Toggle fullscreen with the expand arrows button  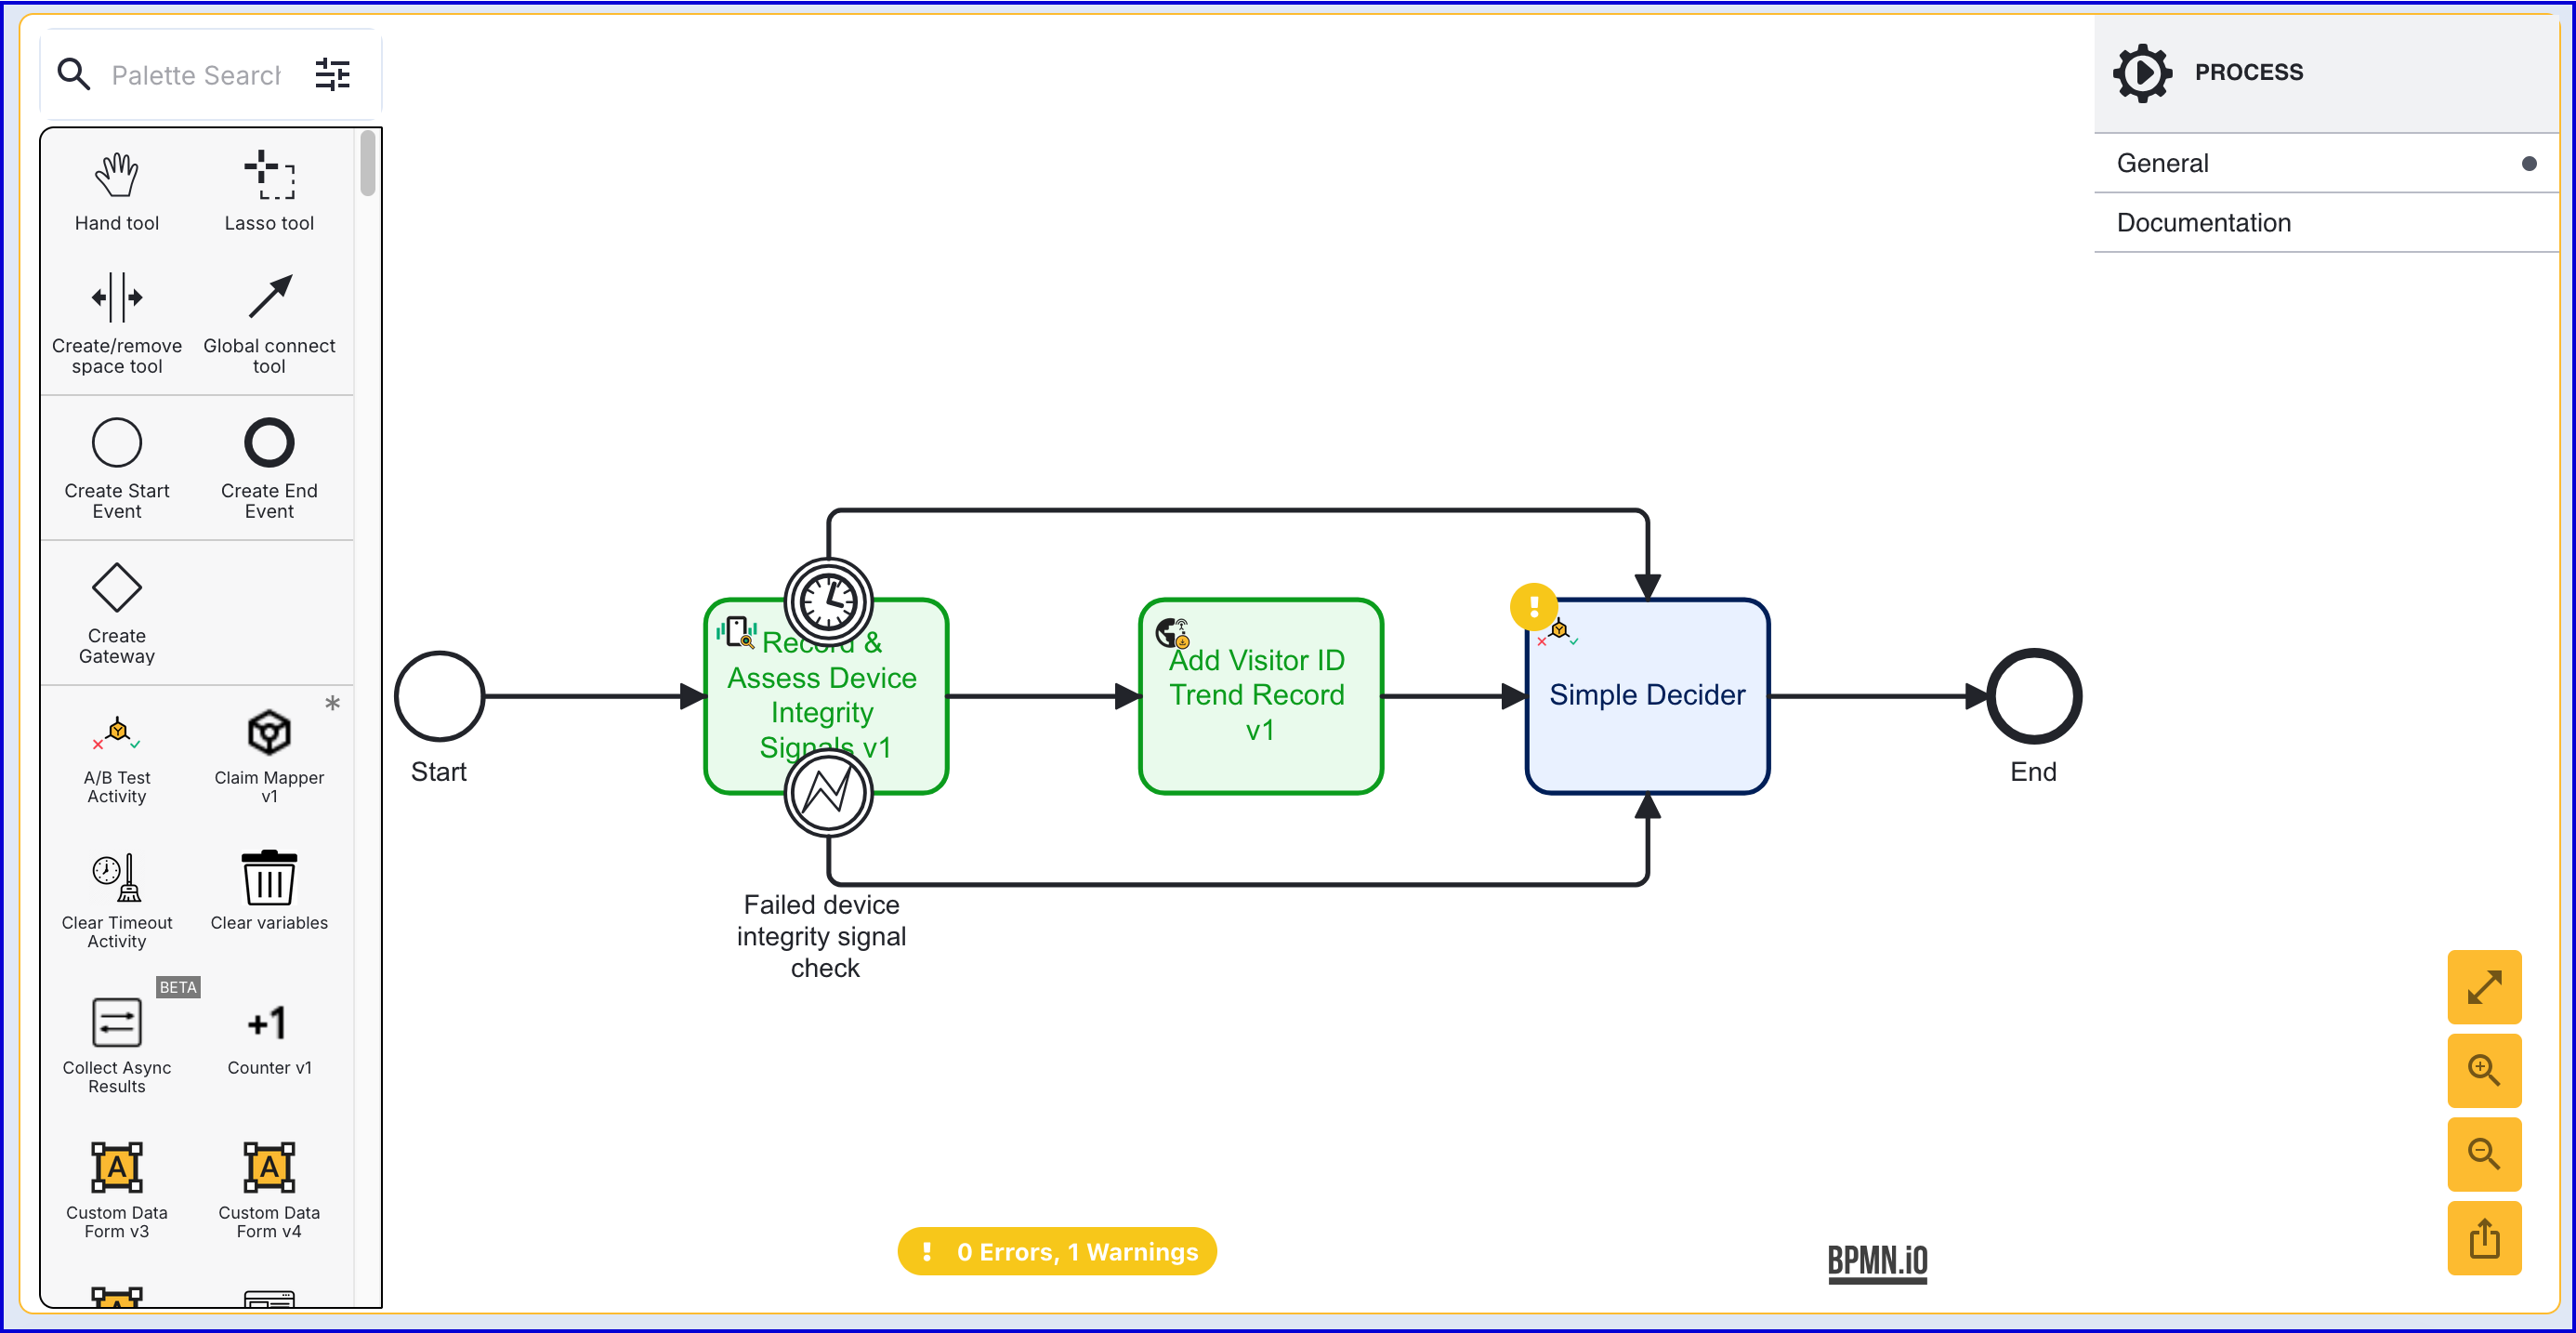pyautogui.click(x=2483, y=987)
